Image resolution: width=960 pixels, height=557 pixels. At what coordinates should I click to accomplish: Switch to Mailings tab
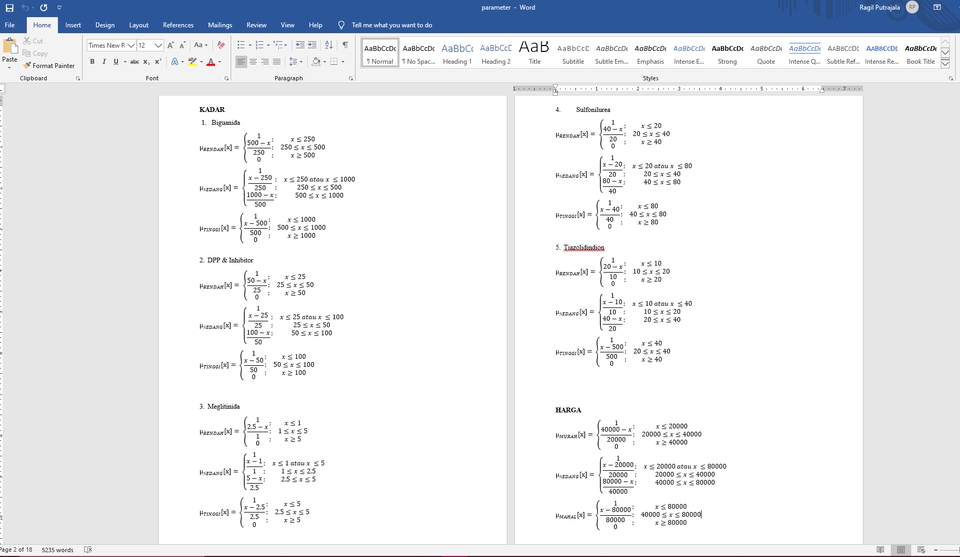tap(220, 25)
